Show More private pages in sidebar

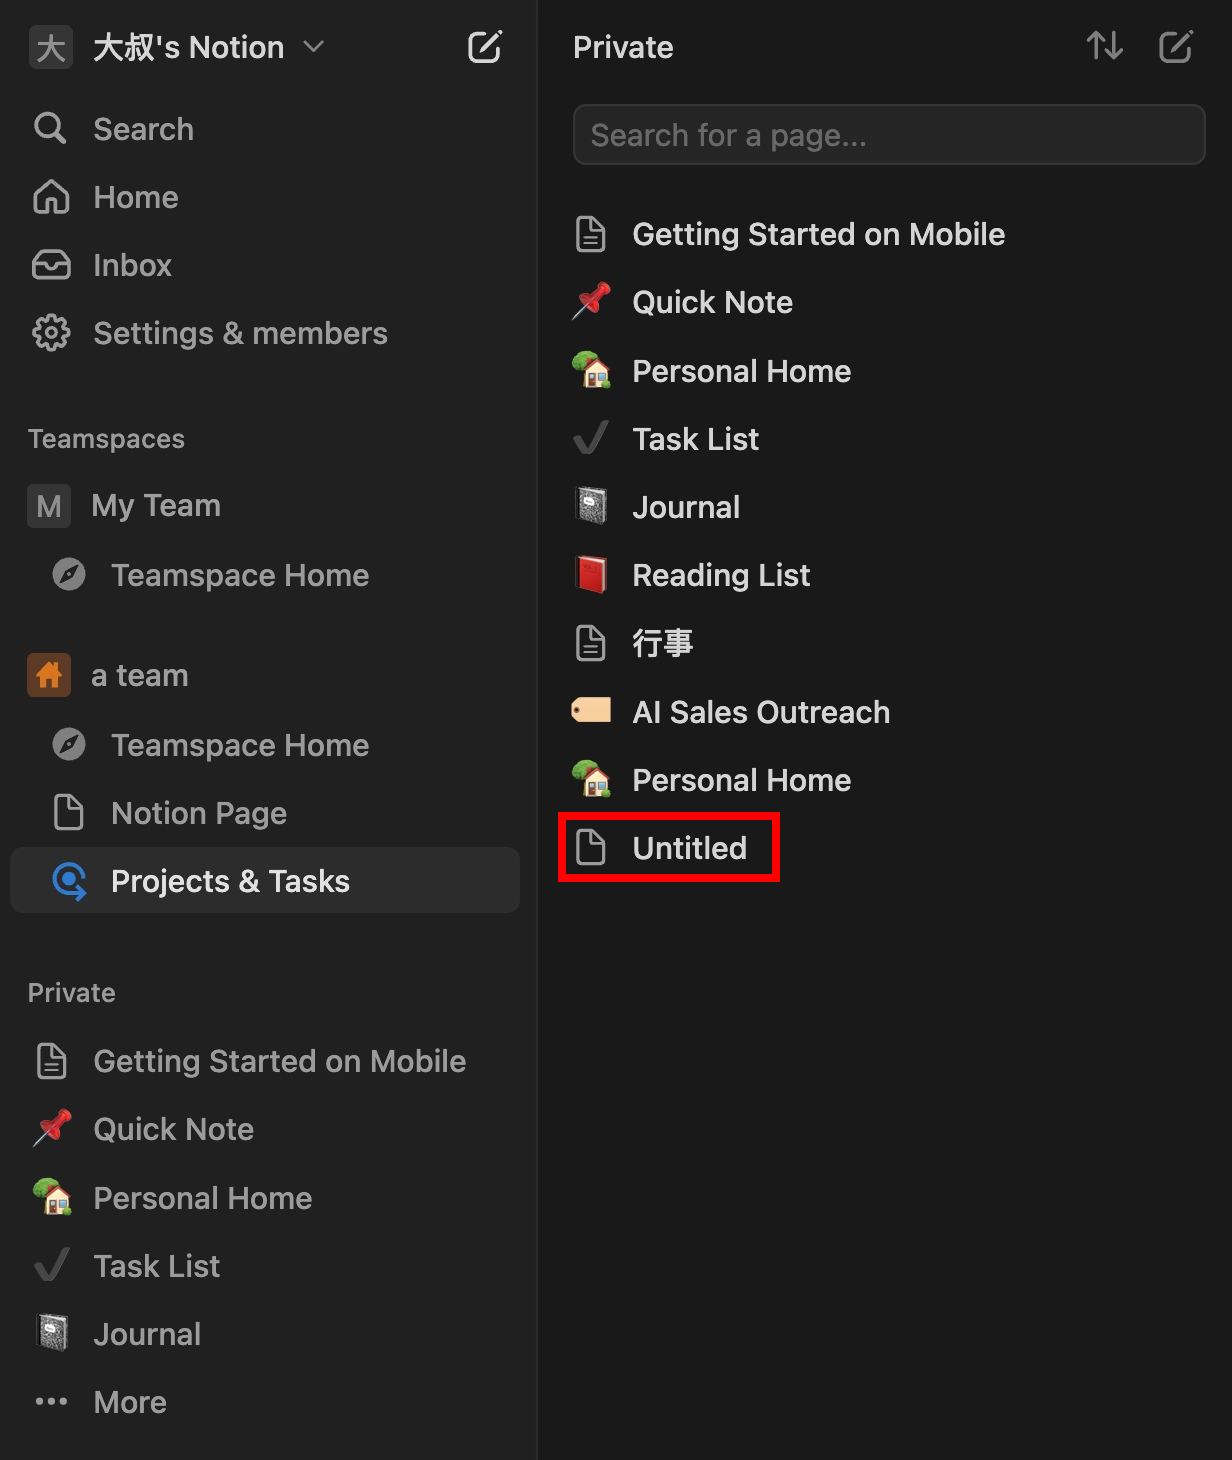click(x=129, y=1402)
